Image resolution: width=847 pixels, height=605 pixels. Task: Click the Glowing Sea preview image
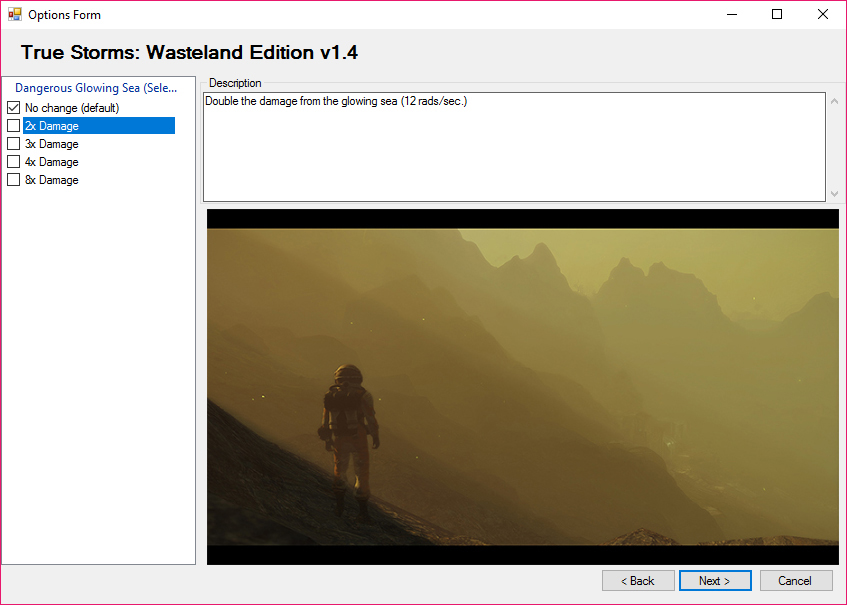[523, 387]
